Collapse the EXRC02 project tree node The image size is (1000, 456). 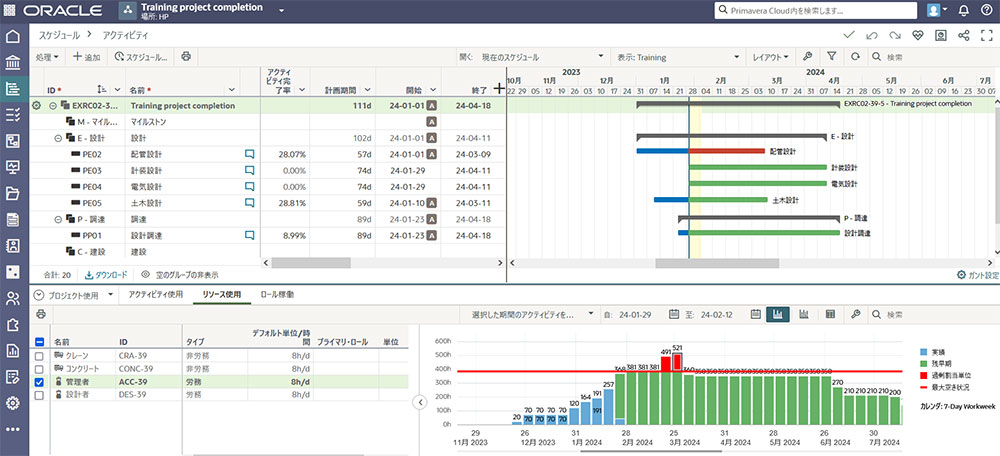click(x=53, y=106)
